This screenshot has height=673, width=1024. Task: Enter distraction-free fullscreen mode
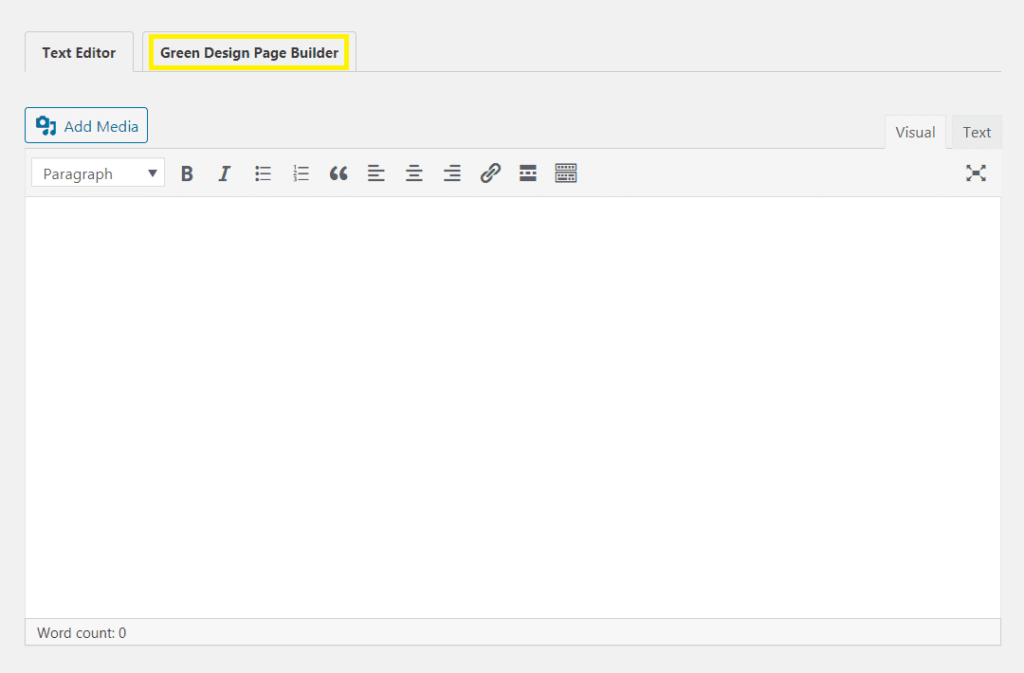click(977, 173)
